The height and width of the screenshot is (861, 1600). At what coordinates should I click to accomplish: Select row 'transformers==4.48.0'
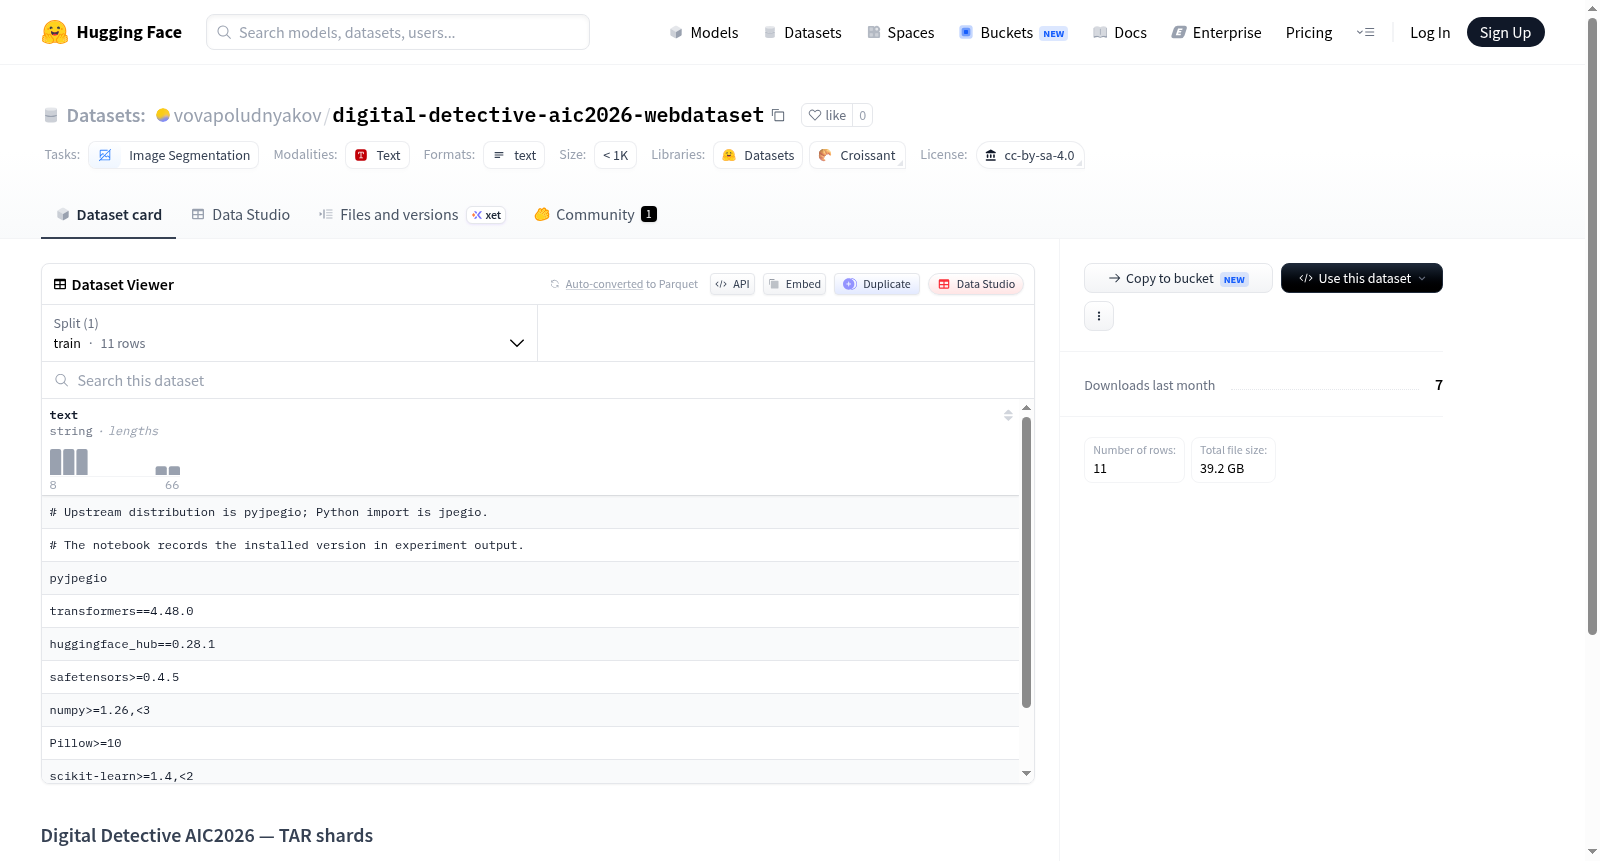[530, 611]
